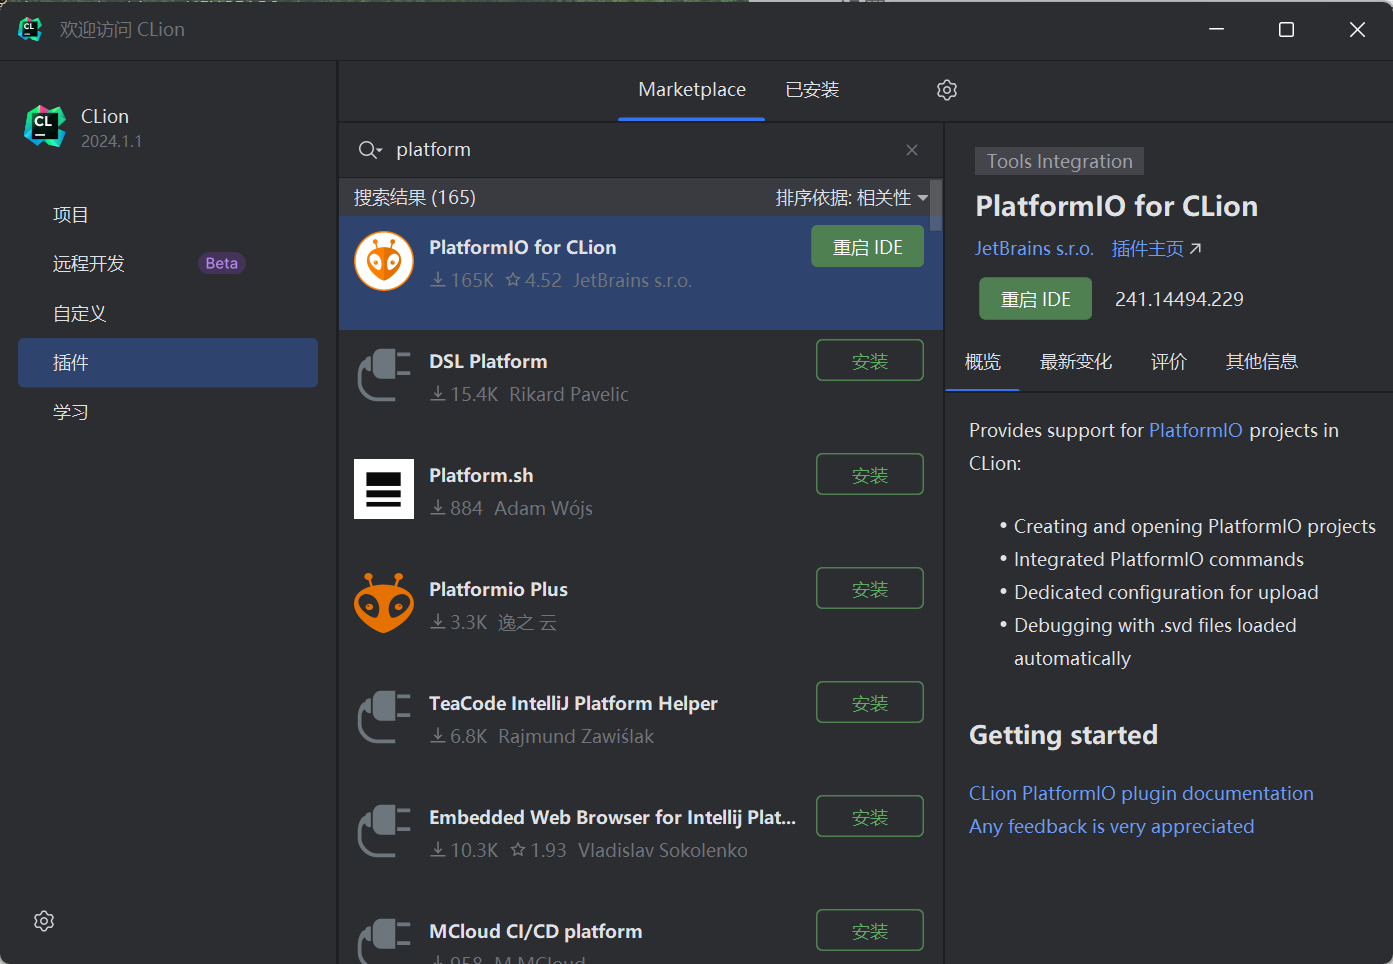Select TeaCode IntelliJ Platform Helper entry title
This screenshot has width=1393, height=964.
pyautogui.click(x=573, y=704)
